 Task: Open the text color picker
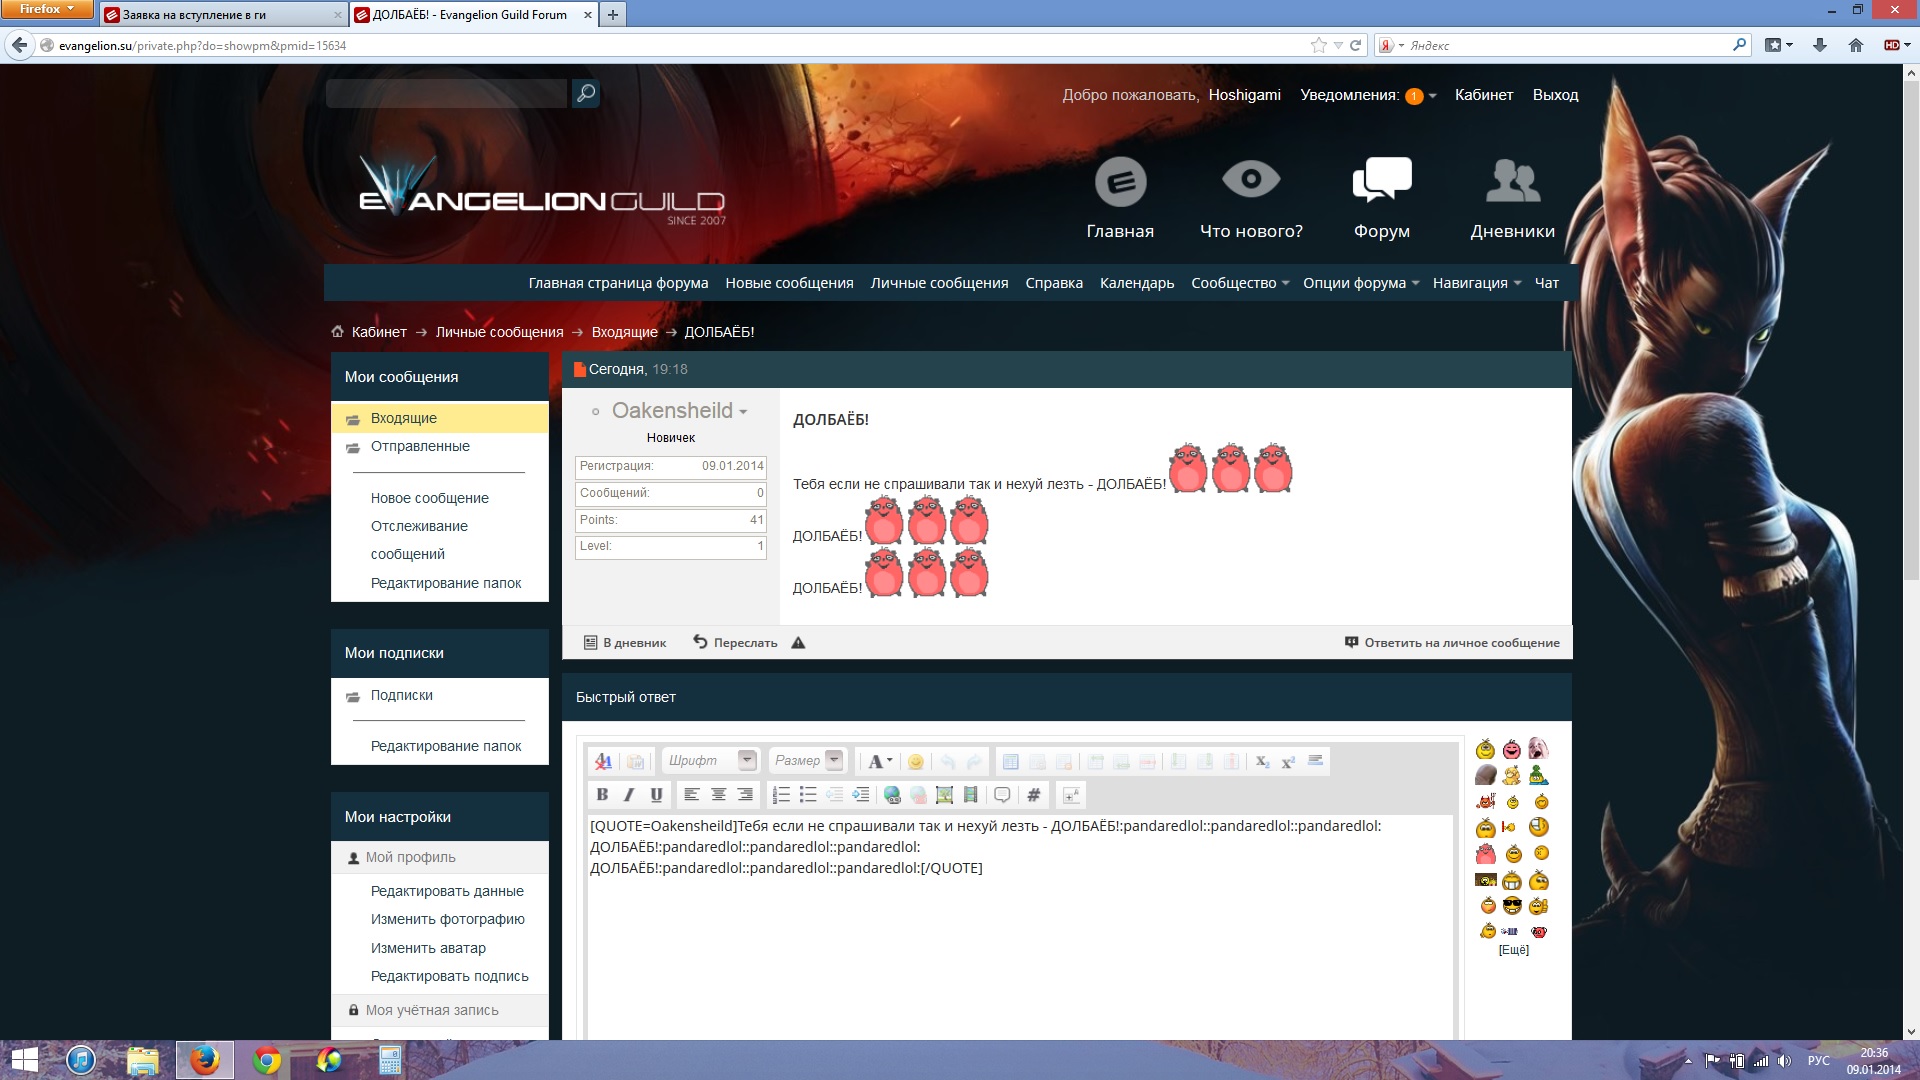[x=879, y=762]
